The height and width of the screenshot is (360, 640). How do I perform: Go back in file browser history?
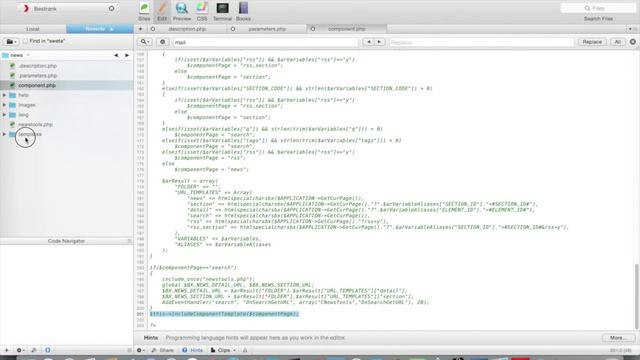116,55
